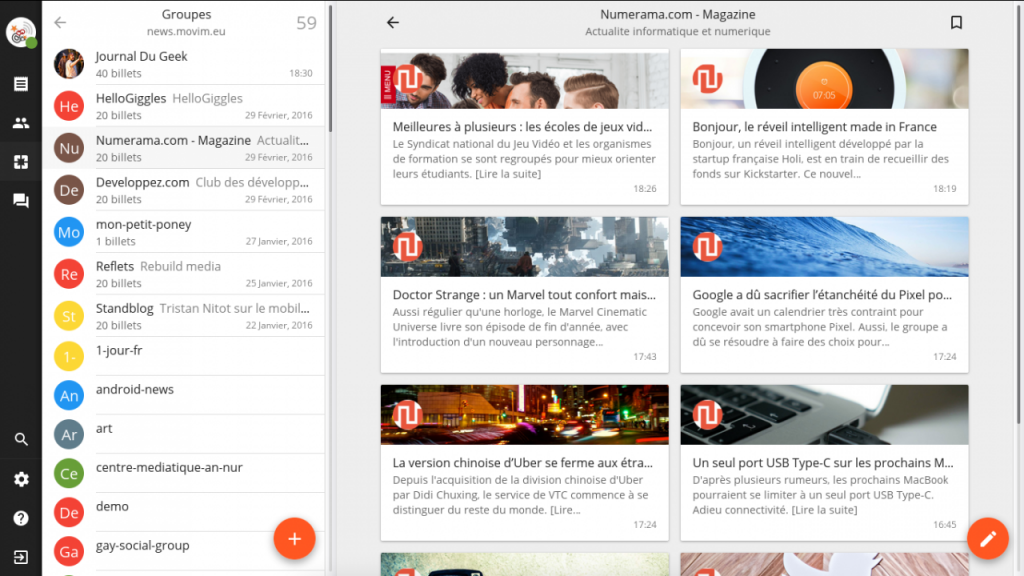Image resolution: width=1024 pixels, height=576 pixels.
Task: Open android-news group
Action: click(x=184, y=395)
